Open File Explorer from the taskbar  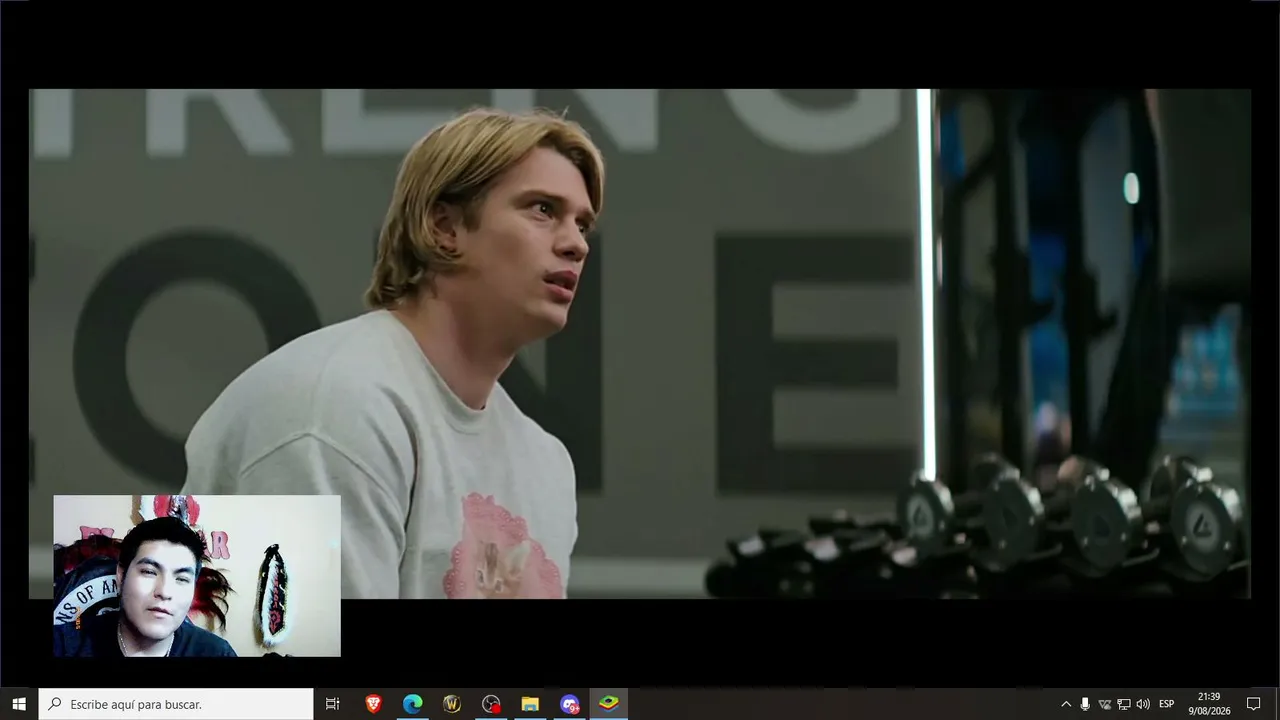[x=530, y=704]
